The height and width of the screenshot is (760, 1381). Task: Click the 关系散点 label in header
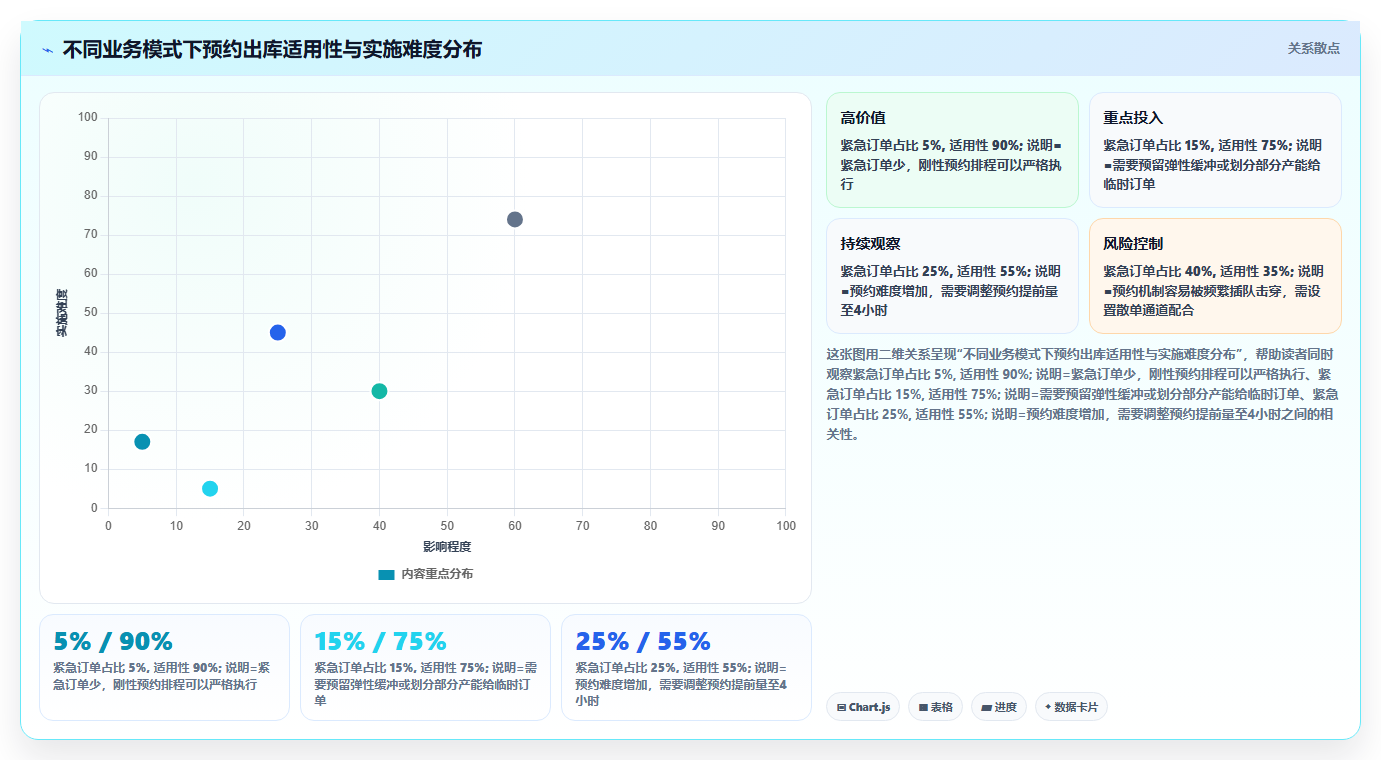pyautogui.click(x=1313, y=48)
